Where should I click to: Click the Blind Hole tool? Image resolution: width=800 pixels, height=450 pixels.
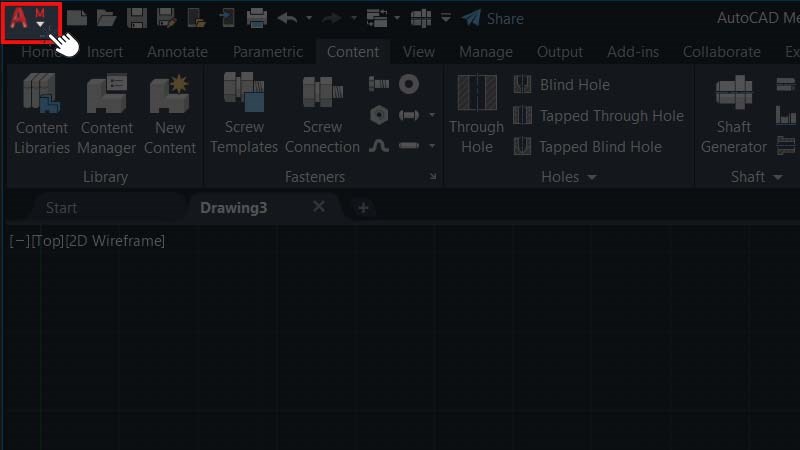click(561, 85)
